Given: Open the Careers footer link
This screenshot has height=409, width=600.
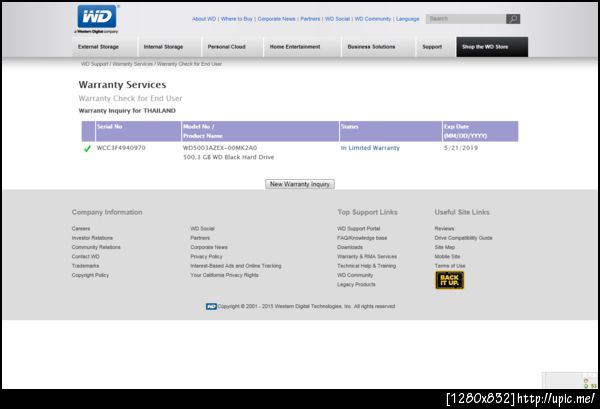Looking at the screenshot, I should click(x=81, y=228).
